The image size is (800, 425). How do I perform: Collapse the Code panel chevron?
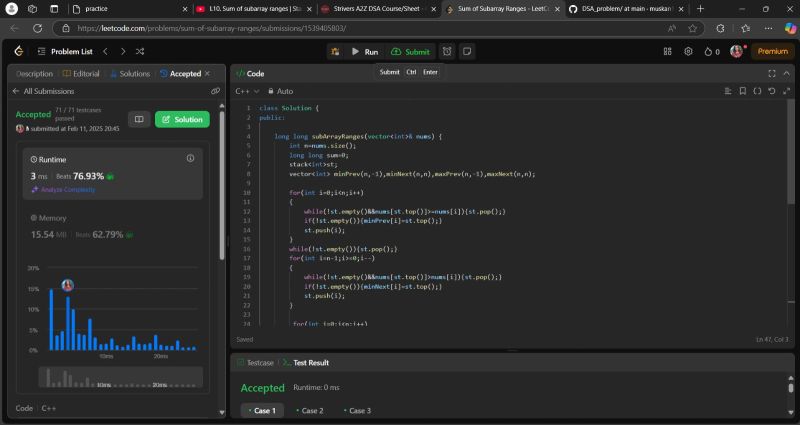[786, 73]
